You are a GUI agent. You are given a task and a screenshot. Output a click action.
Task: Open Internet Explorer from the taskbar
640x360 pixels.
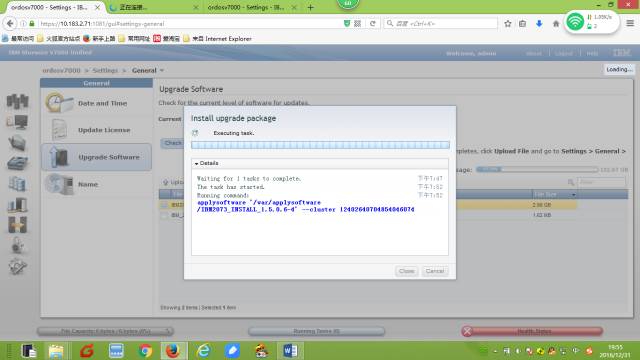click(x=203, y=351)
